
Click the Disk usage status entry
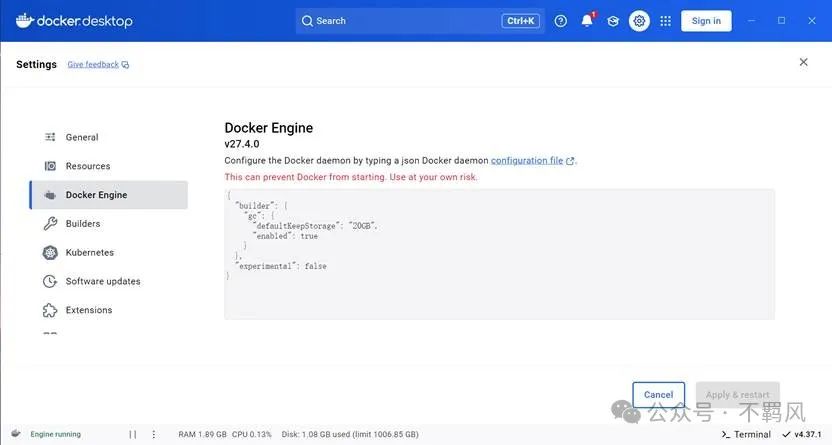coord(350,434)
